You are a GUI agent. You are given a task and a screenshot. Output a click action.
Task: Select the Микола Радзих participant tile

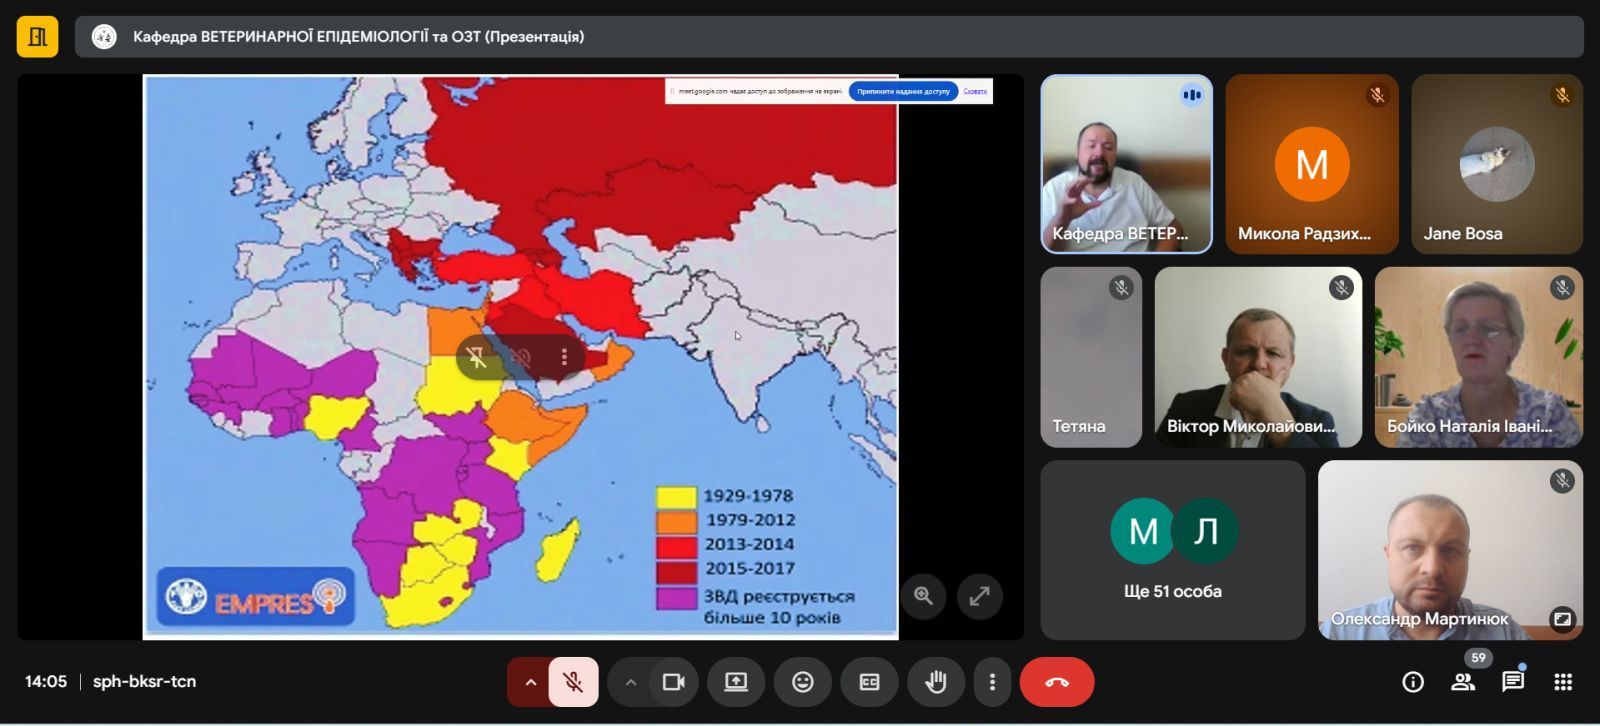[1312, 164]
